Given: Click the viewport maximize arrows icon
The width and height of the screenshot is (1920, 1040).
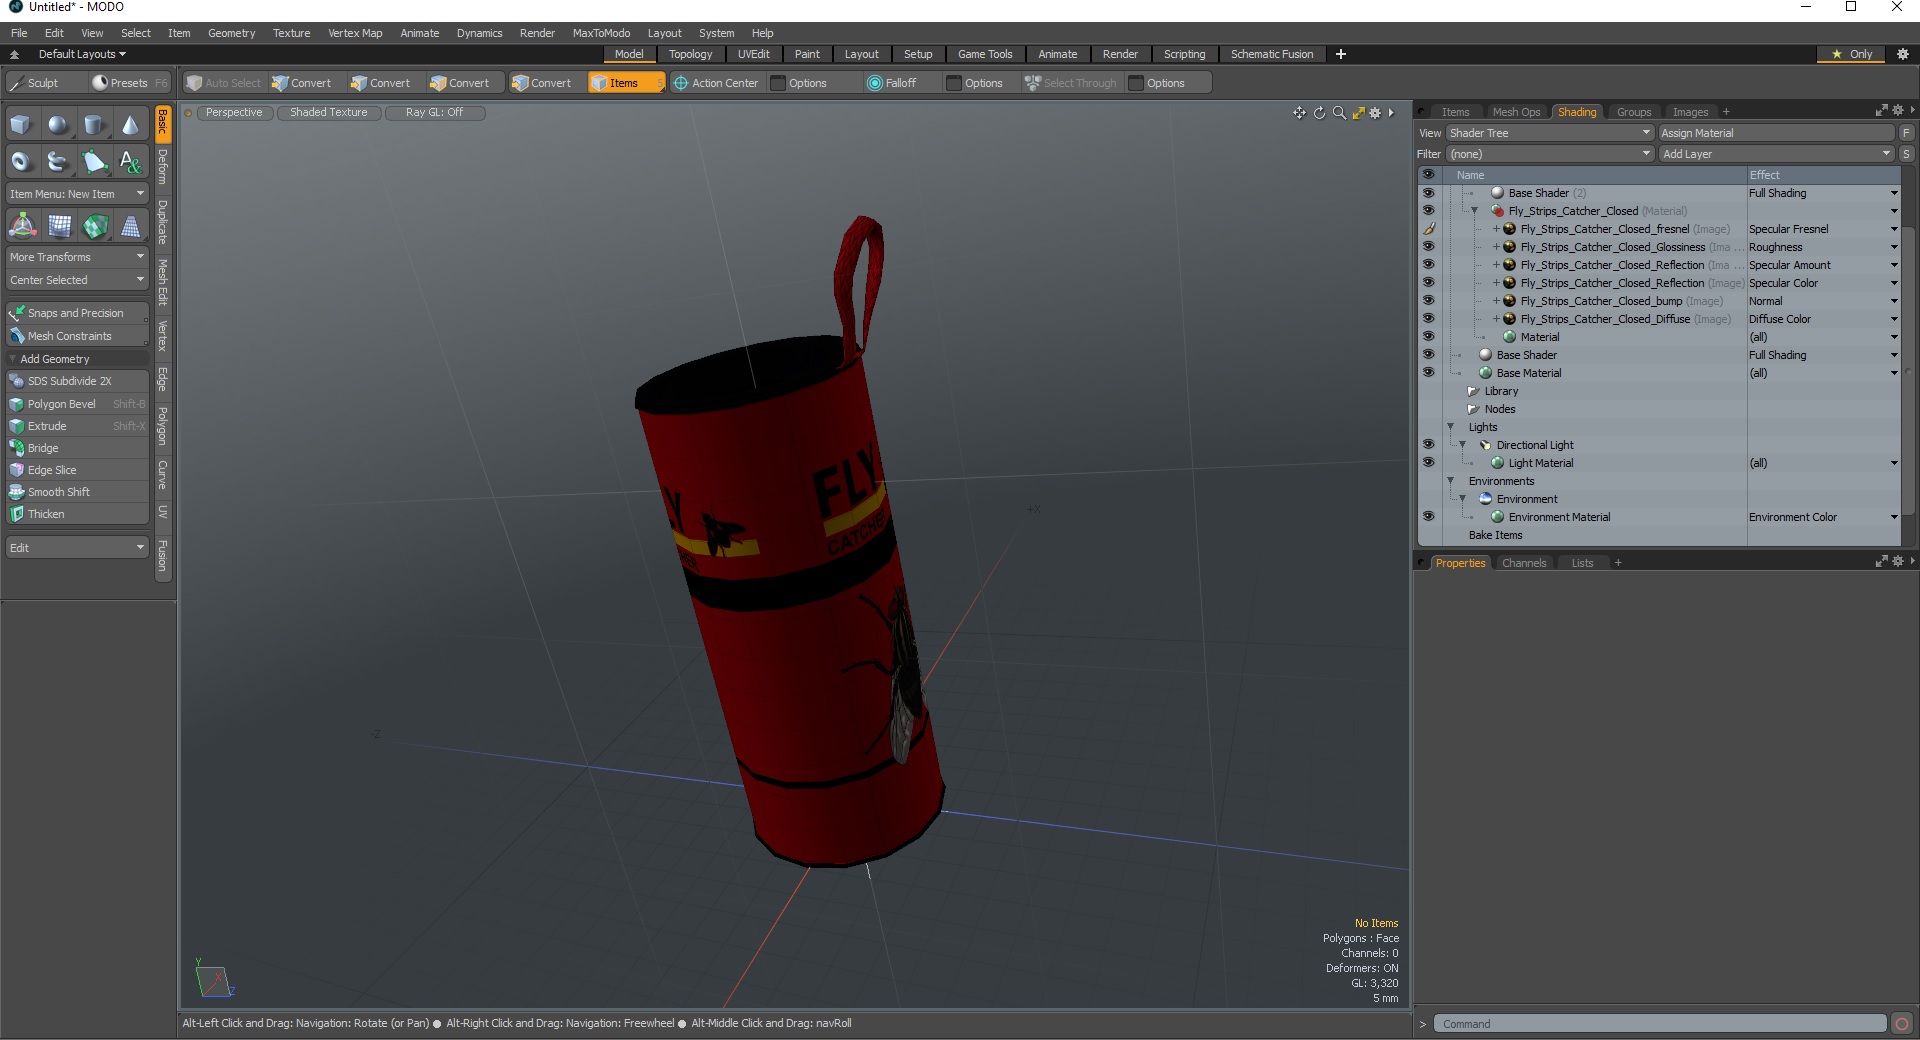Looking at the screenshot, I should (1358, 113).
